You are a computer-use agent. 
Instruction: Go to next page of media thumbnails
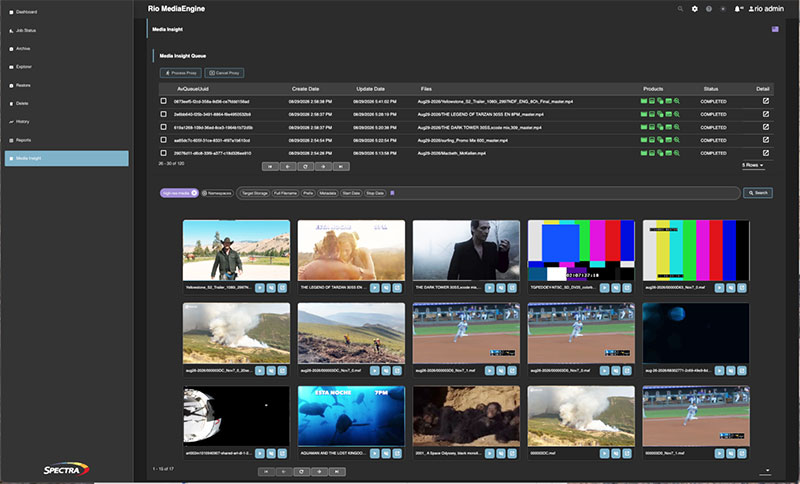point(319,472)
